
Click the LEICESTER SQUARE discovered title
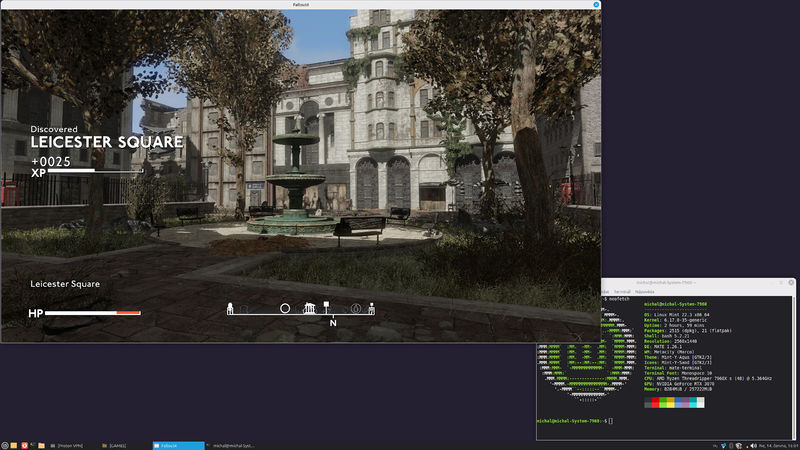click(x=107, y=142)
